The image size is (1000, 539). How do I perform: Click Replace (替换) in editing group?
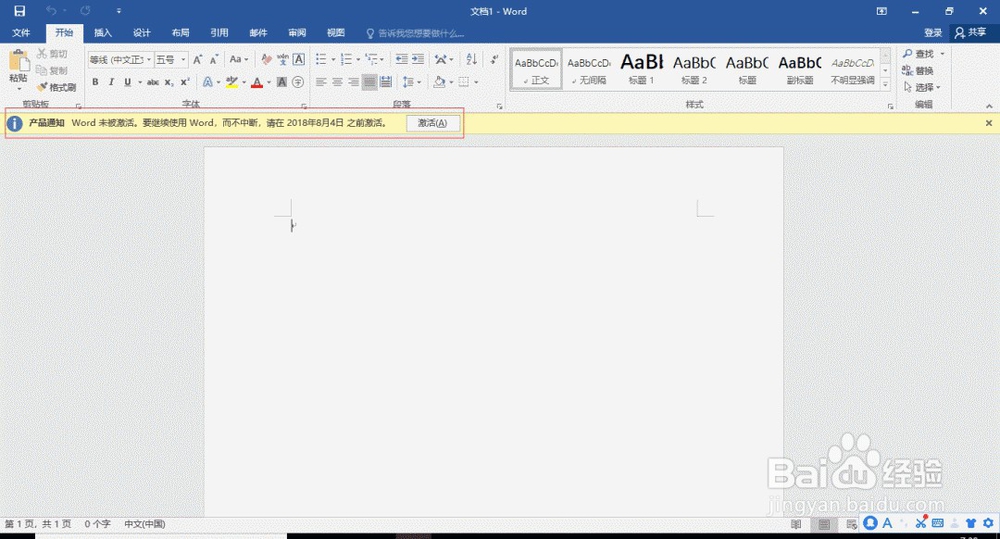click(x=918, y=70)
